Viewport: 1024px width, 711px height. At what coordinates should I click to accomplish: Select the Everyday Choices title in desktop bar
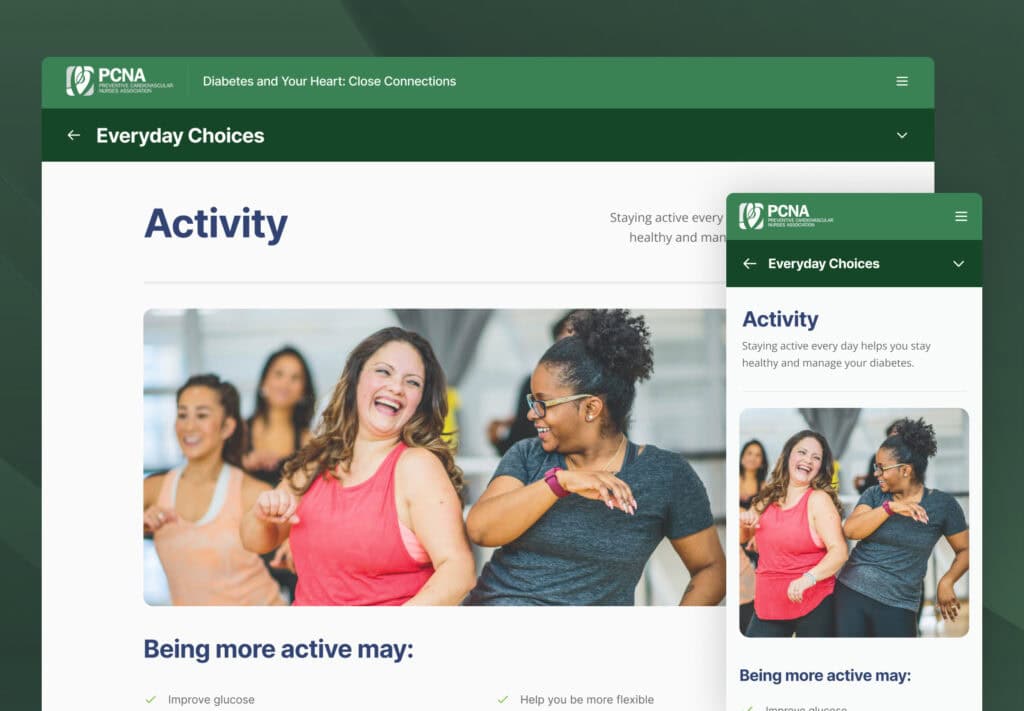(180, 135)
